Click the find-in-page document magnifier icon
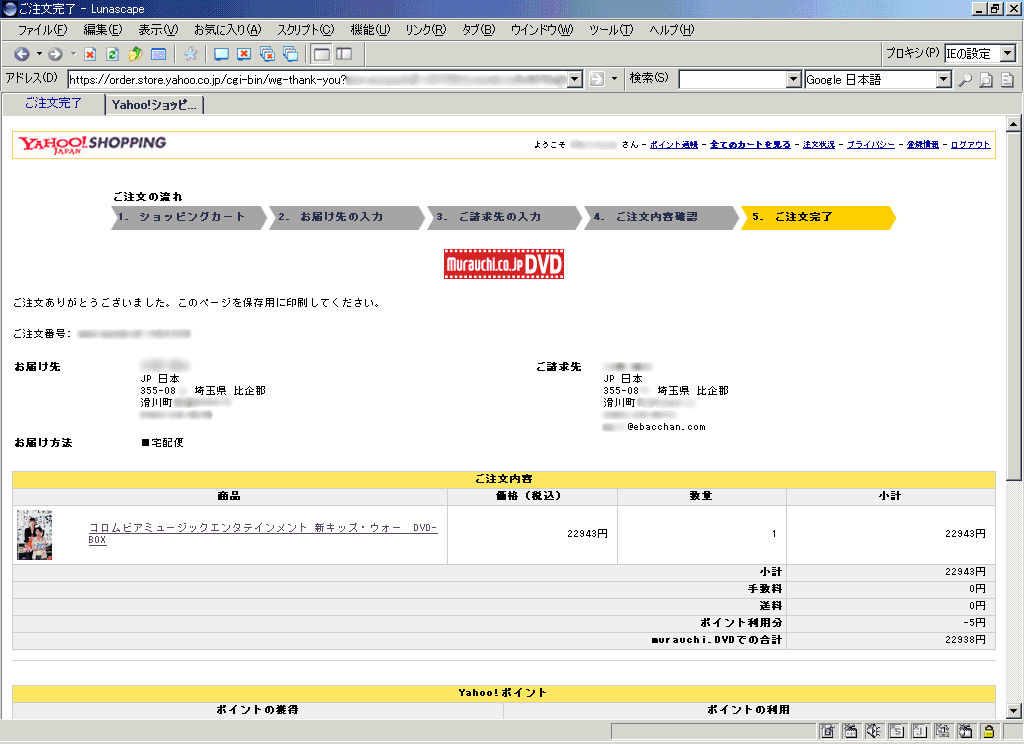The height and width of the screenshot is (744, 1024). click(986, 80)
